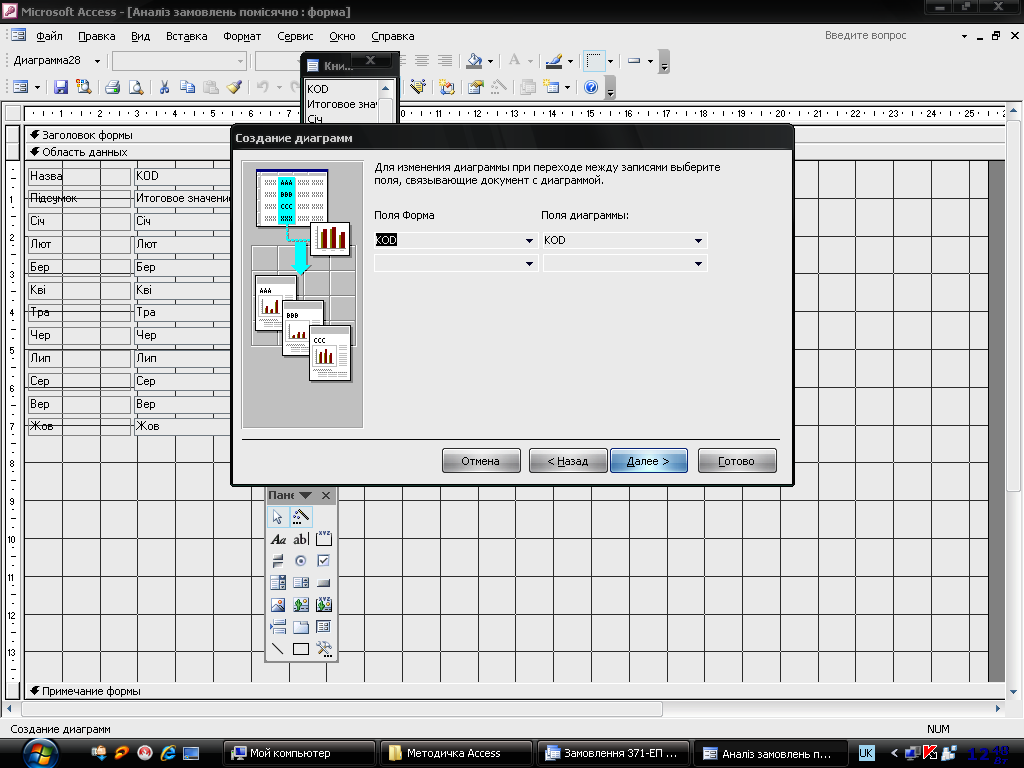Expand the View button dropdown arrow
Screen dimensions: 1024x768
click(x=37, y=87)
